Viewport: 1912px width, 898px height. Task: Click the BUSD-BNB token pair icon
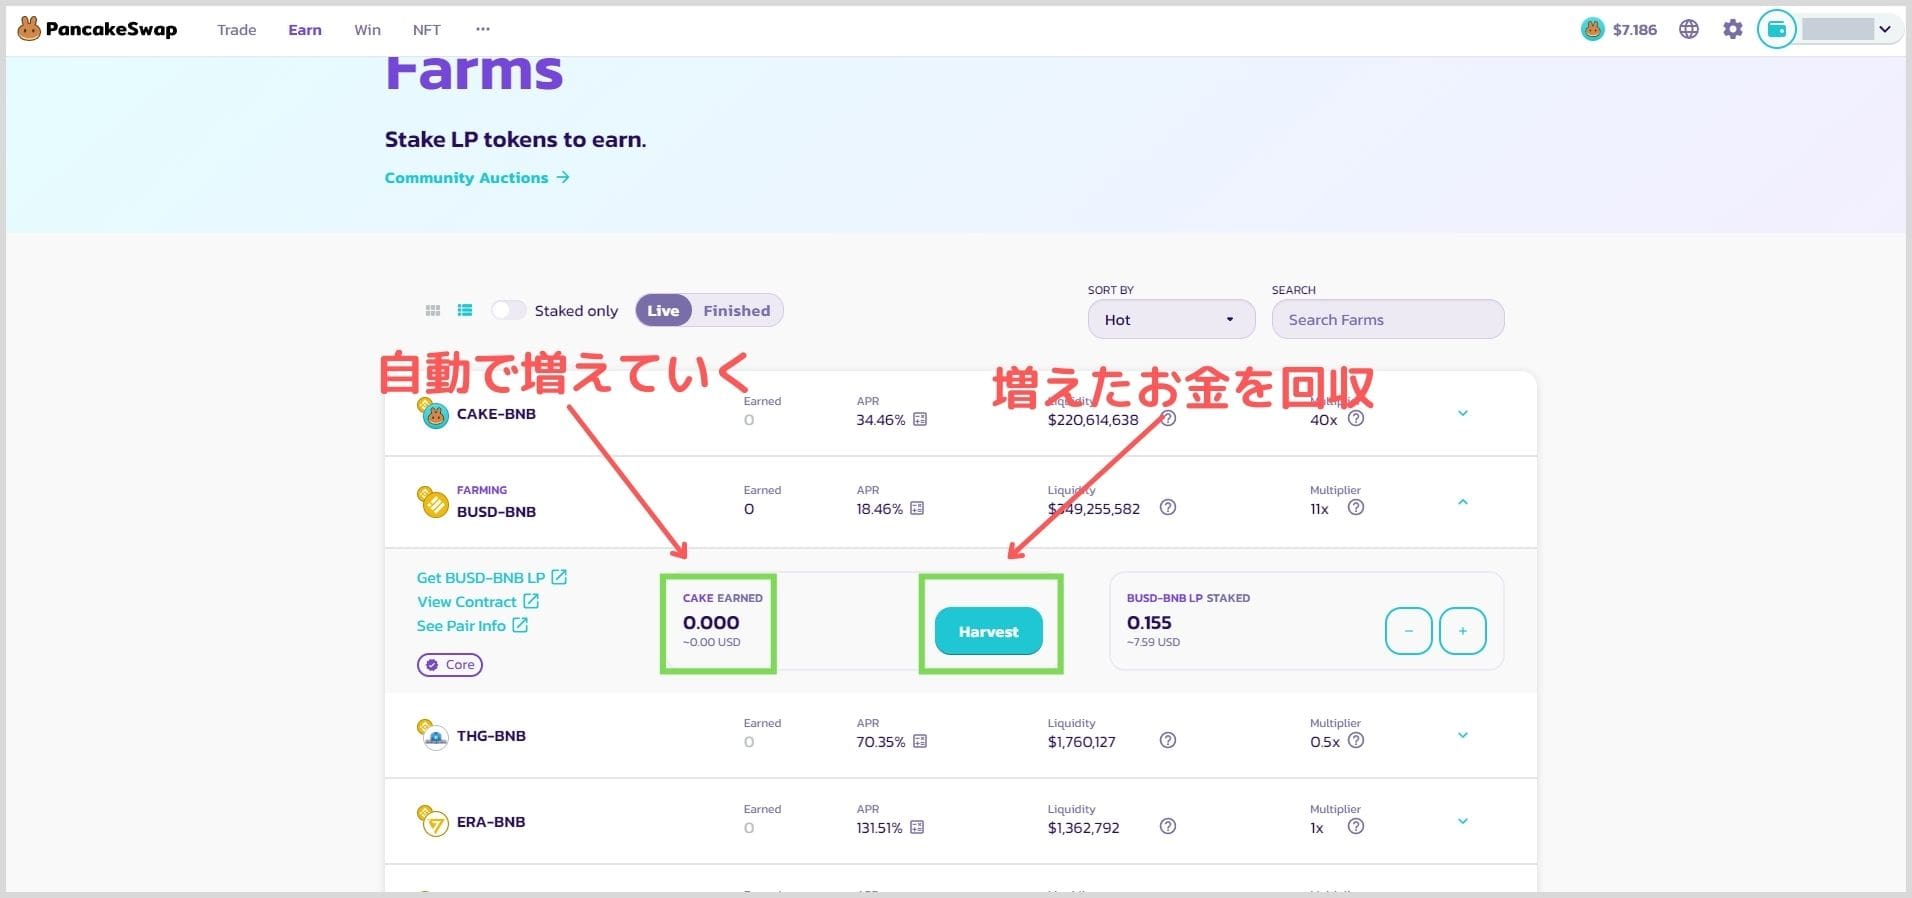(433, 501)
